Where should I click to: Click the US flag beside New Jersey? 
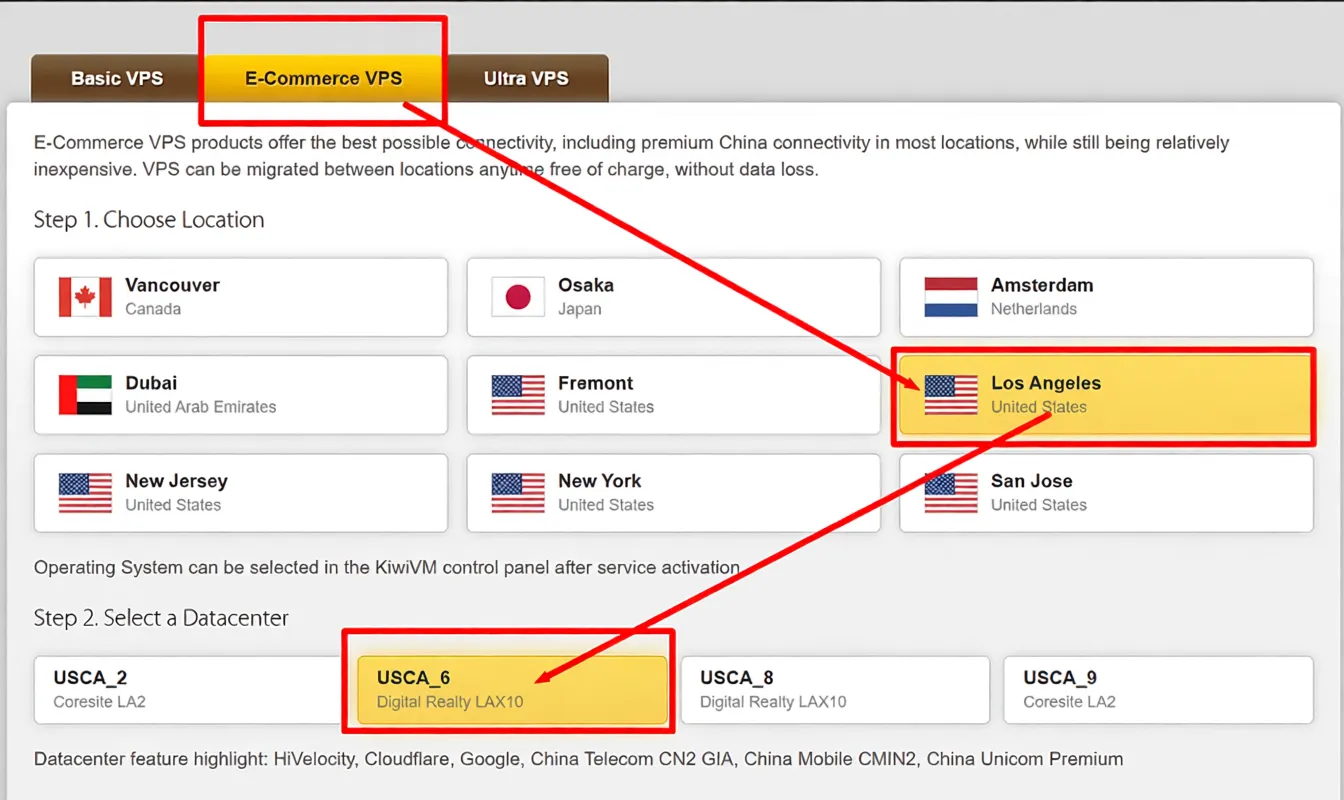[85, 493]
